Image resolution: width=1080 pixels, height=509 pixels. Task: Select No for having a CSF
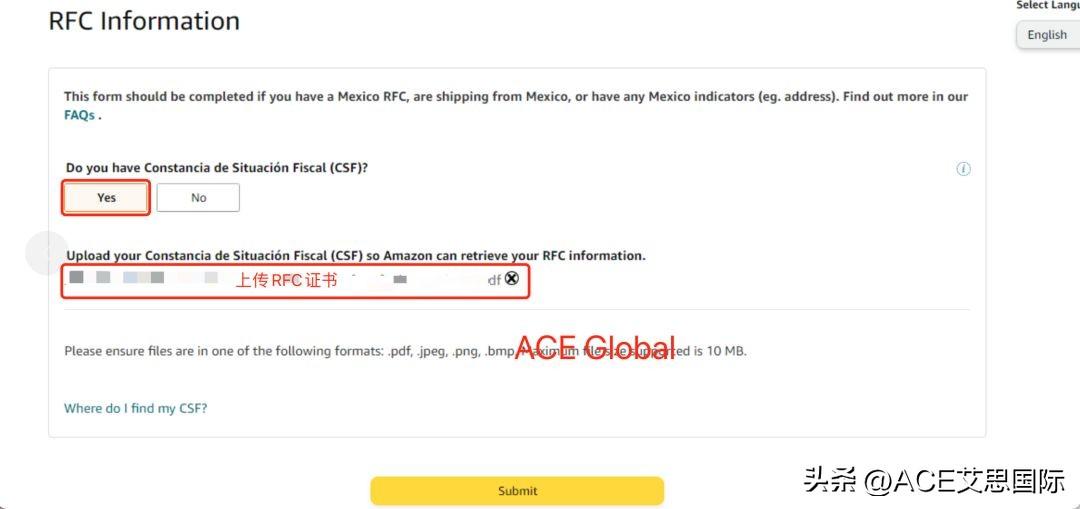click(198, 198)
